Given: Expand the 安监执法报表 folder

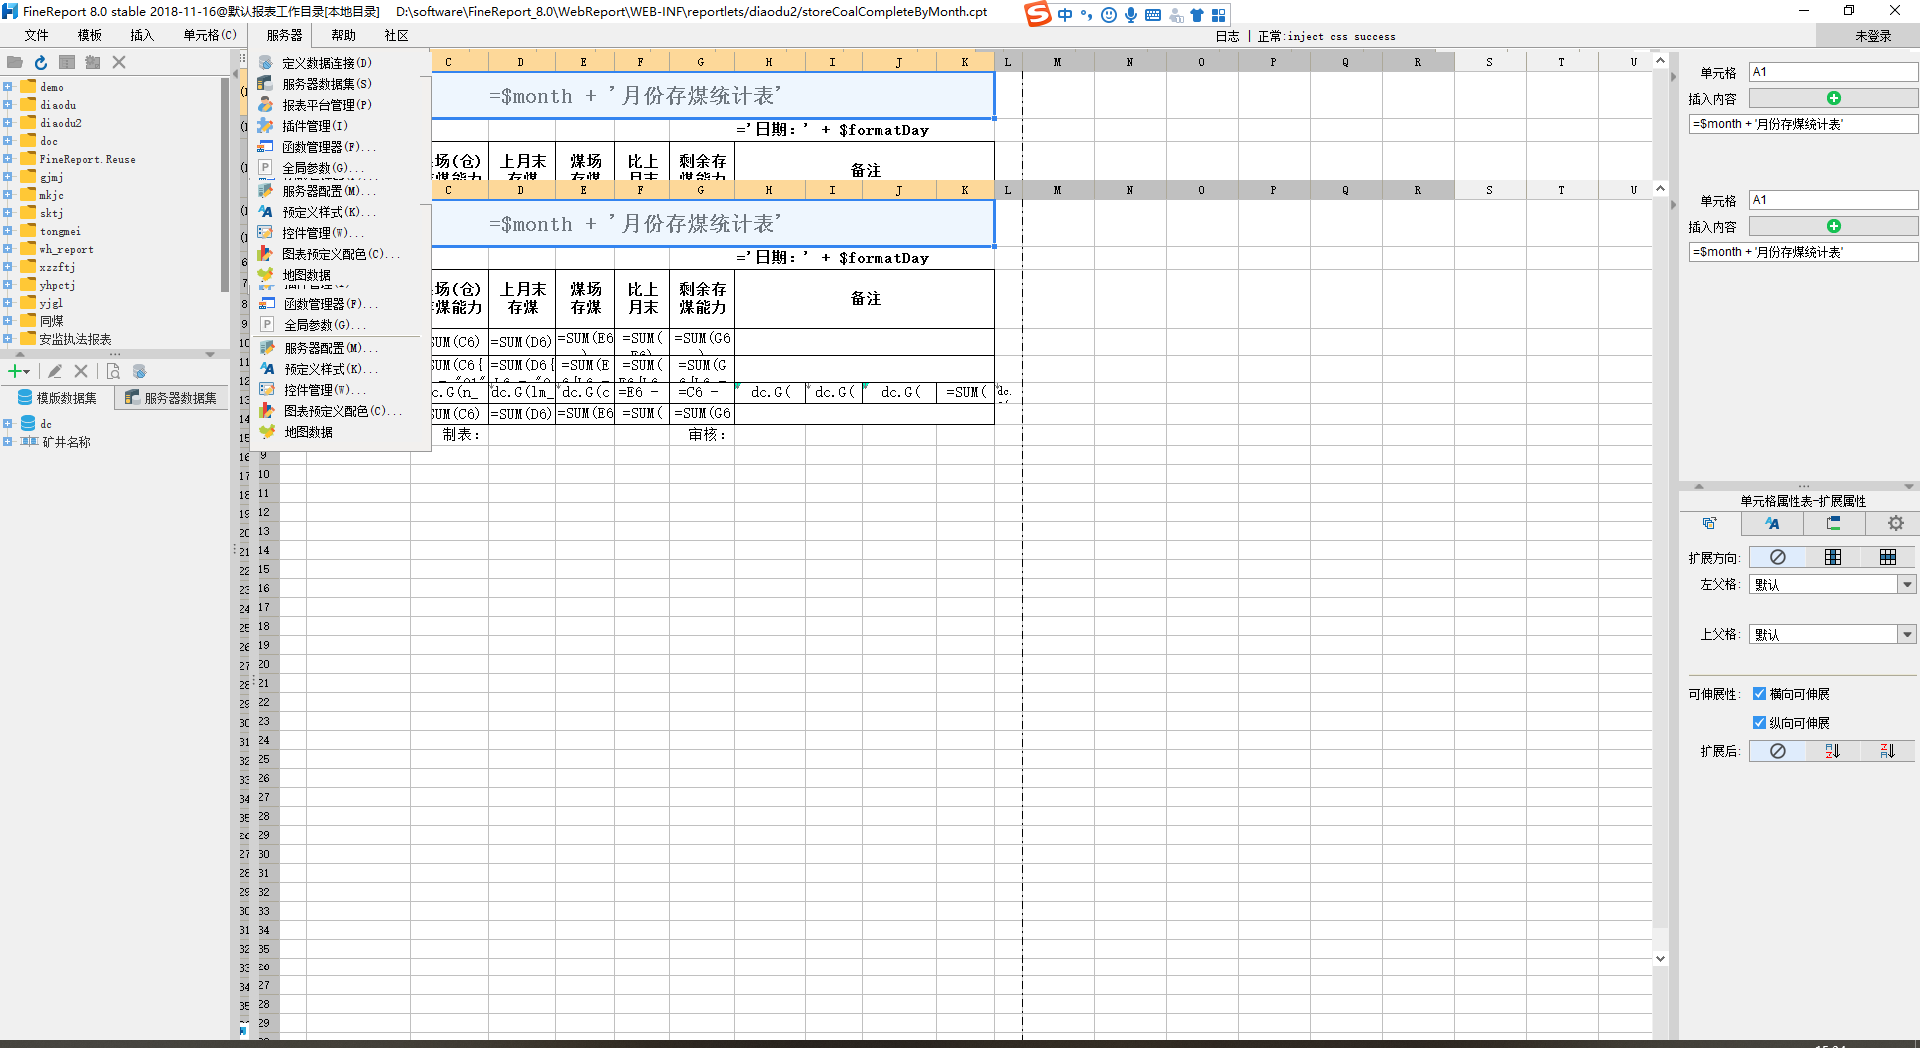Looking at the screenshot, I should click(x=7, y=339).
